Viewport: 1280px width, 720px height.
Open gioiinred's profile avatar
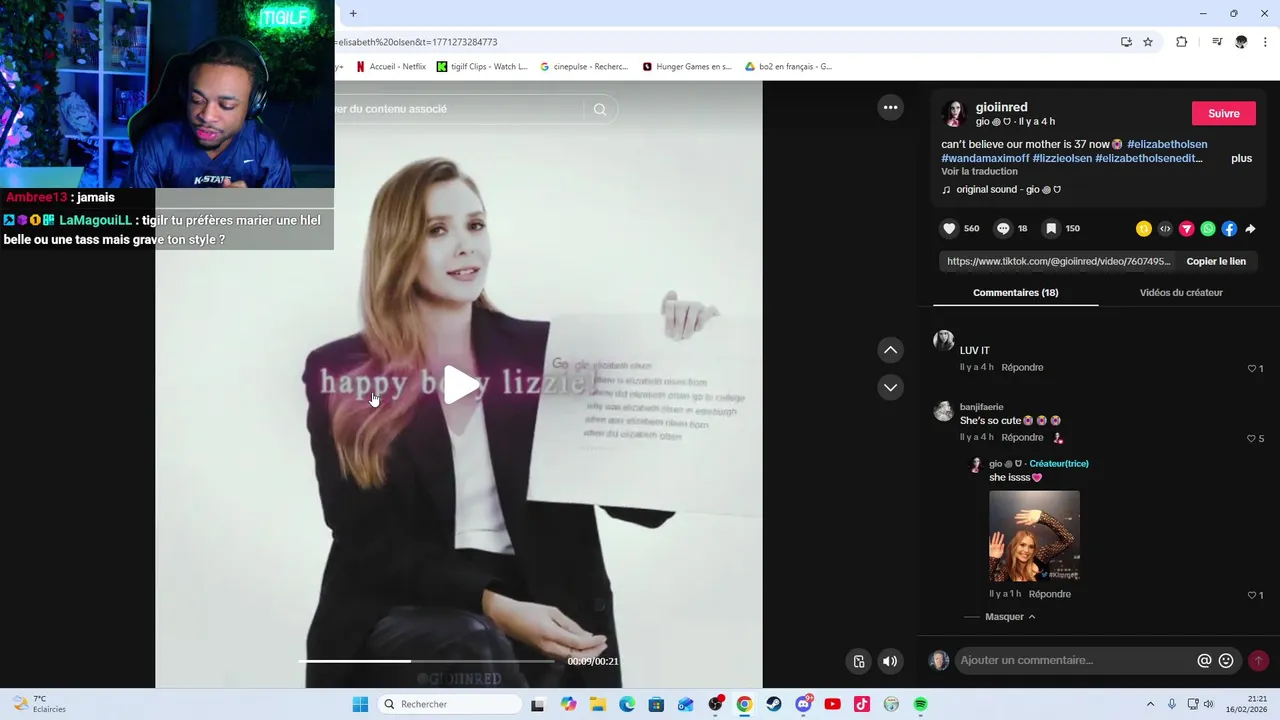point(954,113)
